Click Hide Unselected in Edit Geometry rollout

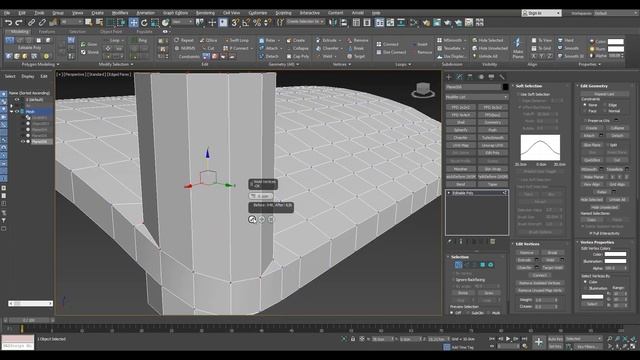[604, 207]
